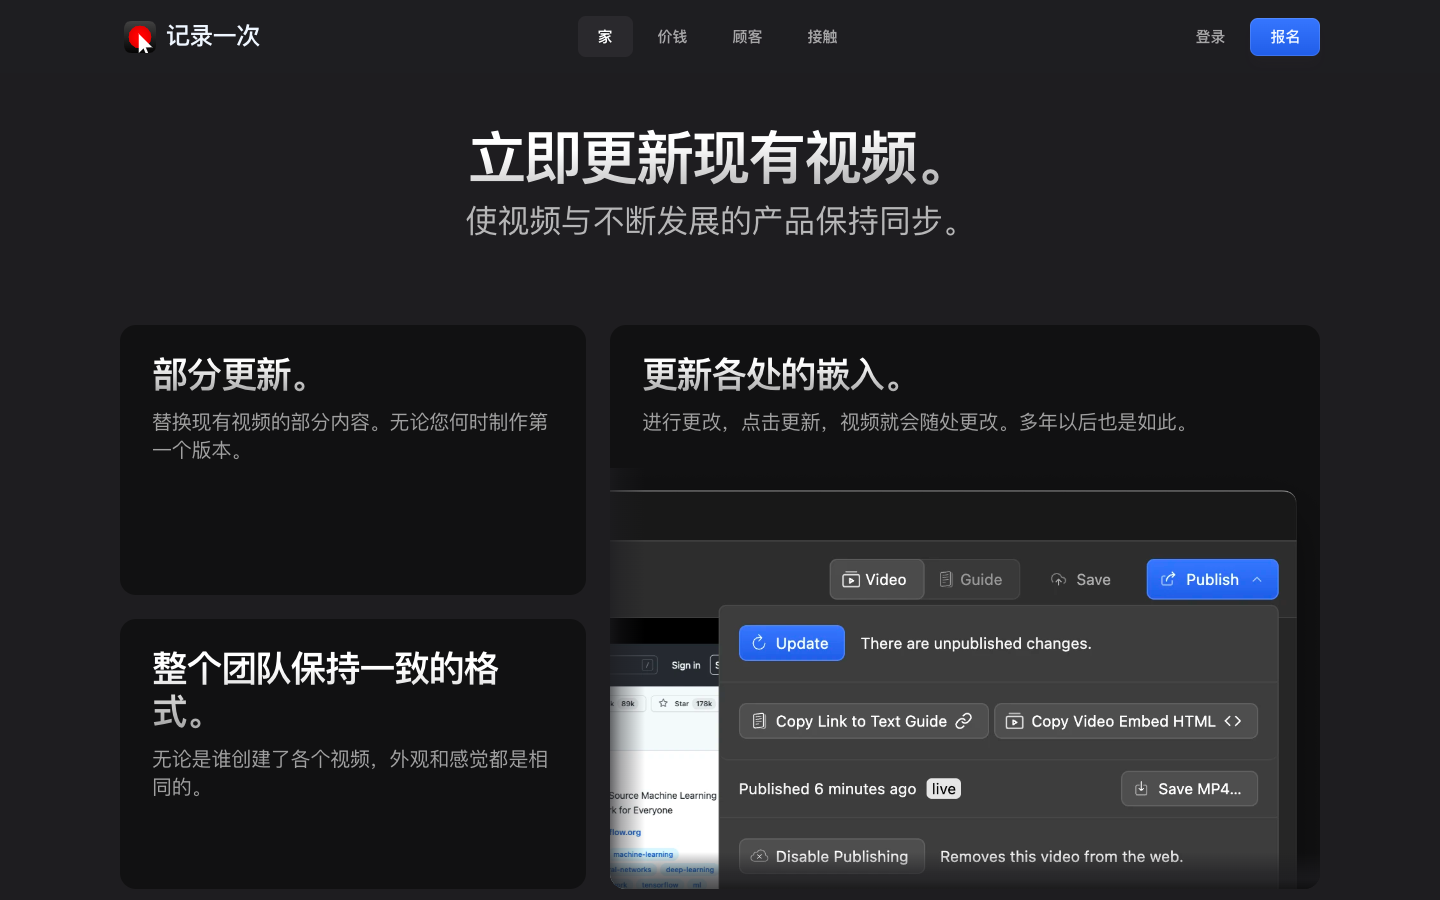Click the download icon on the Save MP4 button
This screenshot has height=900, width=1440.
click(x=1141, y=789)
